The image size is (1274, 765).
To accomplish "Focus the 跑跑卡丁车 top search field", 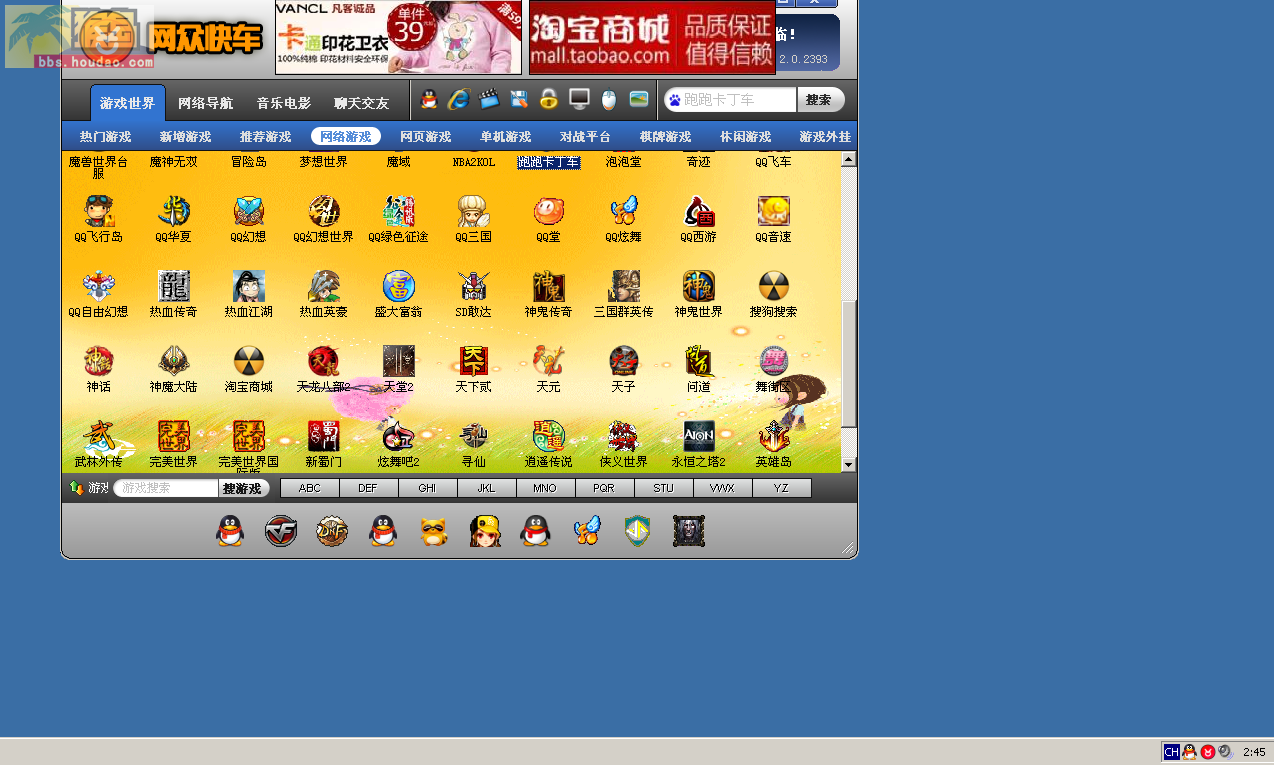I will pos(730,100).
